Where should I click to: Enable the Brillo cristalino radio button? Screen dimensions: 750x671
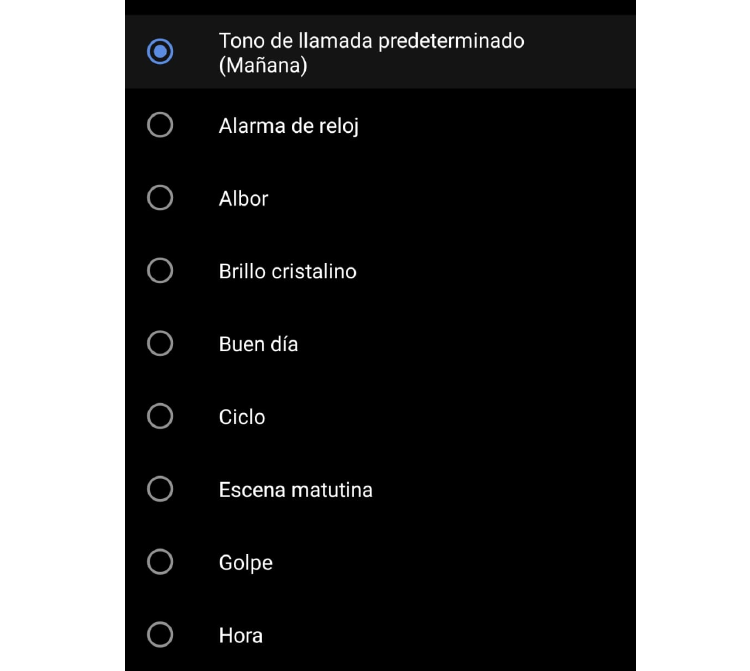pyautogui.click(x=160, y=271)
